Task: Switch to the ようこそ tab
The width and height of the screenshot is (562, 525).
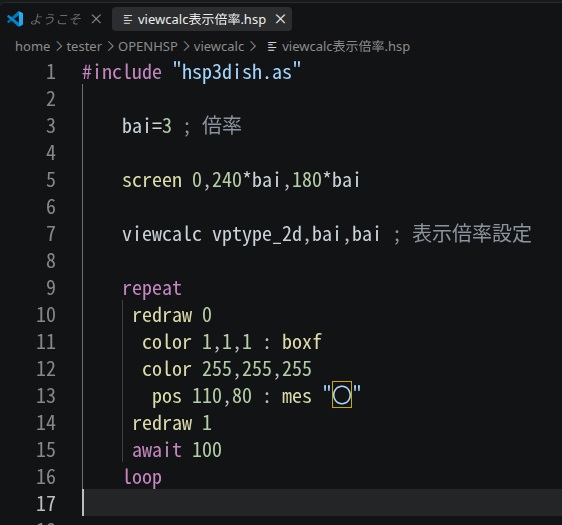Action: (56, 19)
